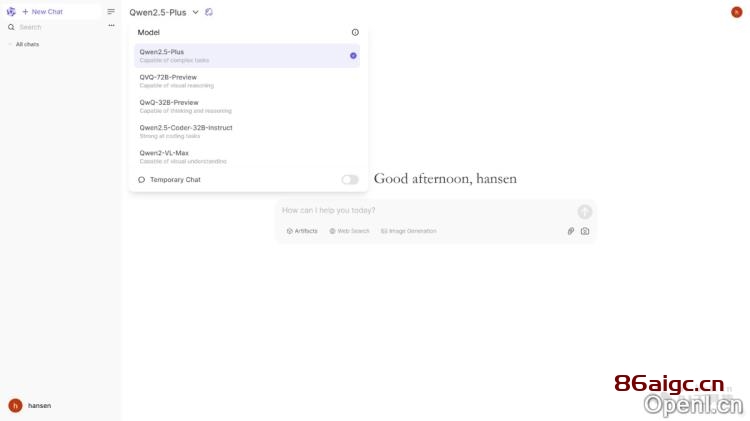
Task: Send message with the arrow button
Action: pos(585,211)
